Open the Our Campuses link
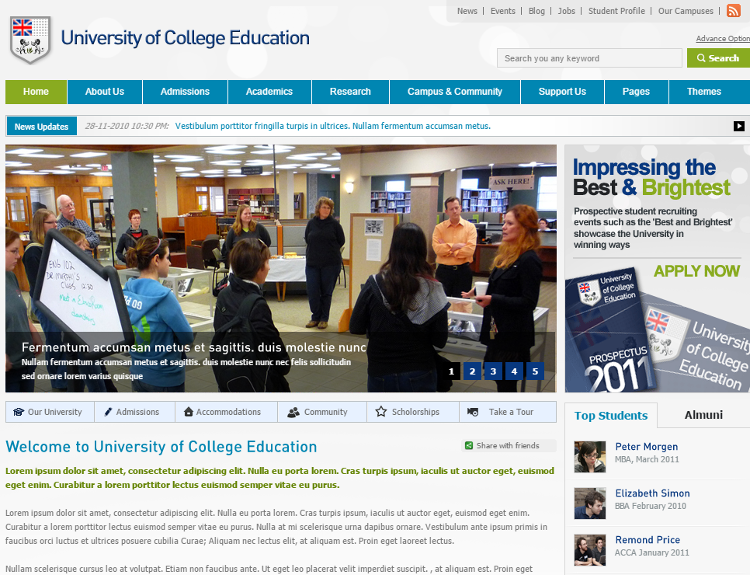 [685, 11]
